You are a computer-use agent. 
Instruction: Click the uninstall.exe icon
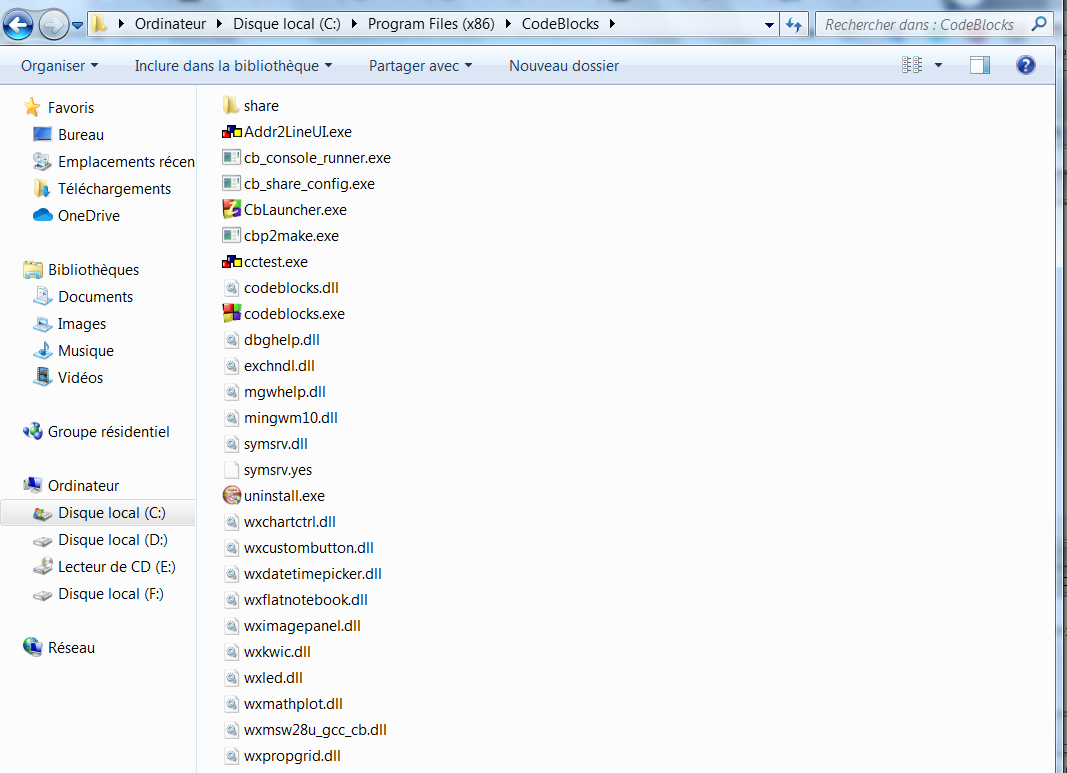231,496
